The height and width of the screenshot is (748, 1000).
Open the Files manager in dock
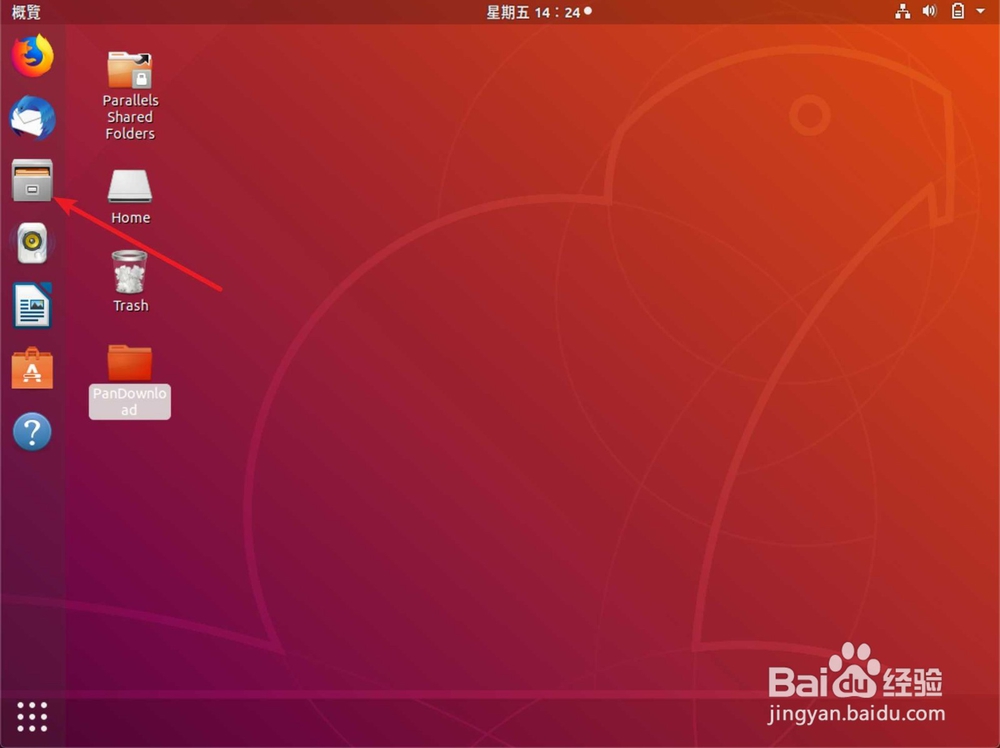(x=32, y=180)
